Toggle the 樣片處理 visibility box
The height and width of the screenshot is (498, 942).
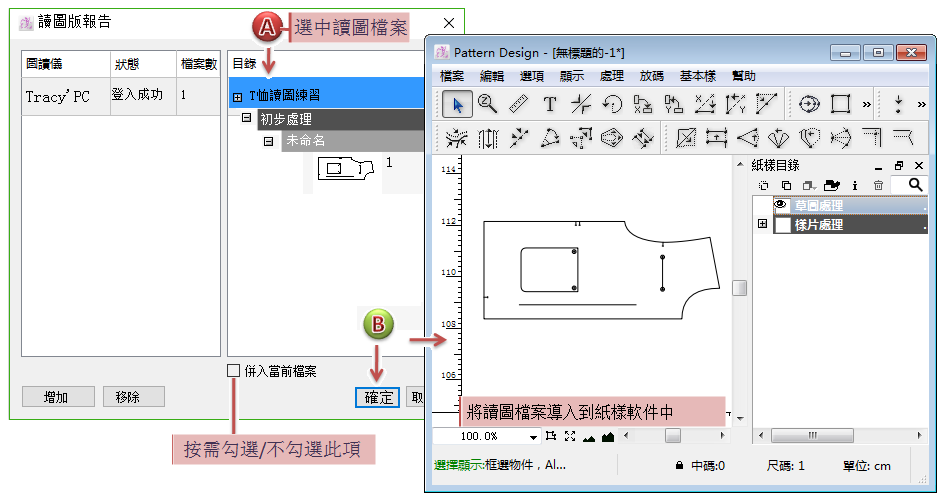[x=782, y=225]
